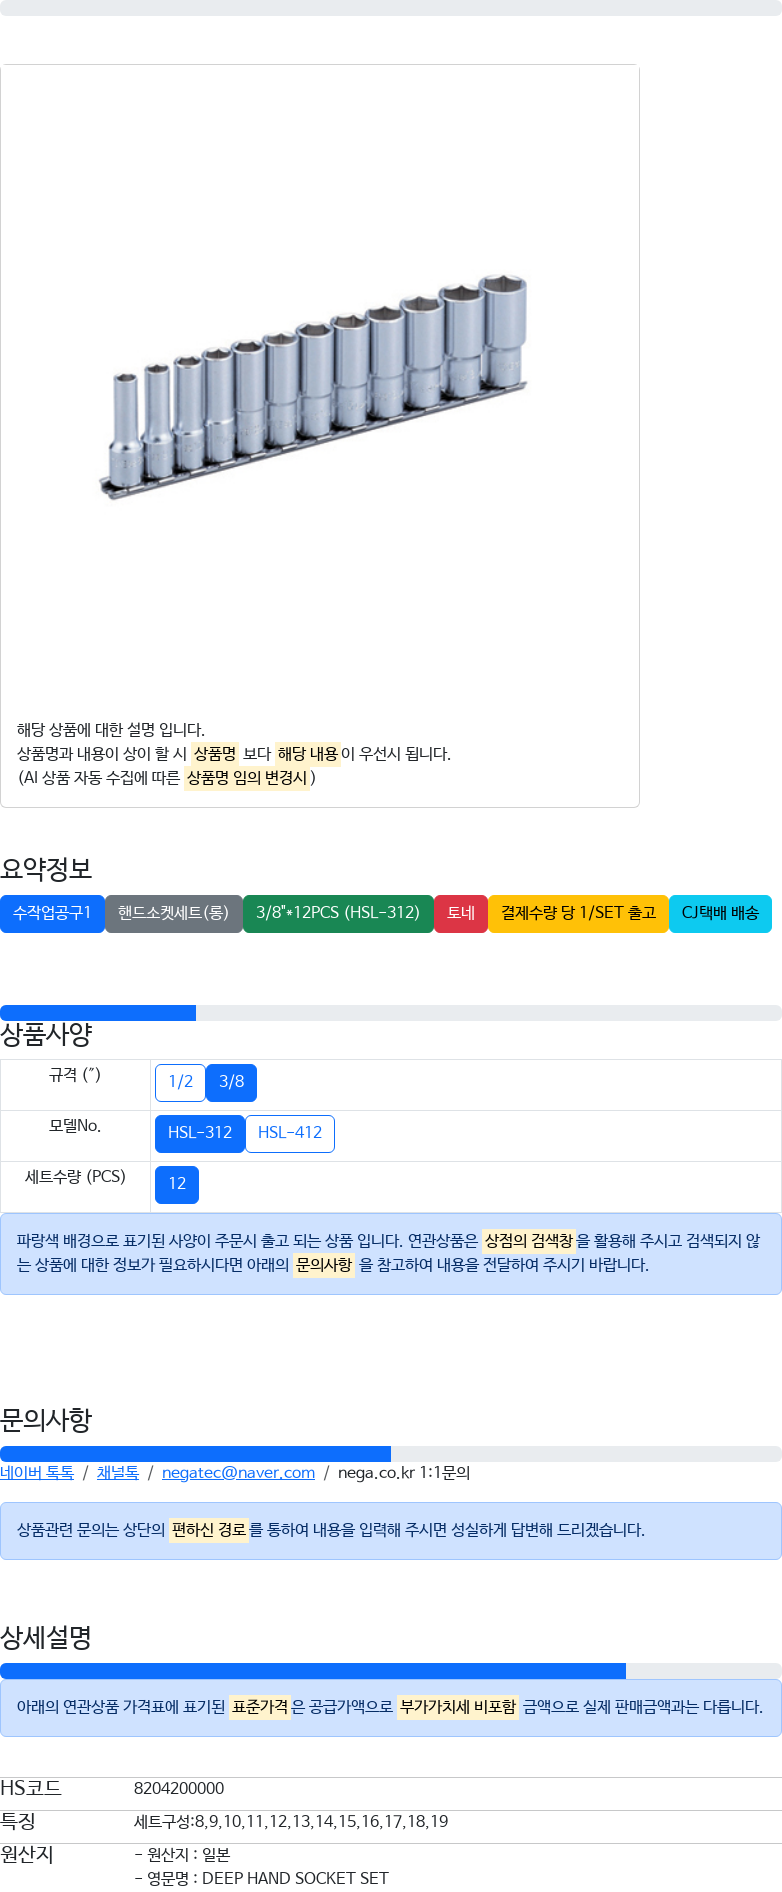The image size is (782, 1892).
Task: Click the progress bar below 문의사항 heading
Action: pos(391,1454)
